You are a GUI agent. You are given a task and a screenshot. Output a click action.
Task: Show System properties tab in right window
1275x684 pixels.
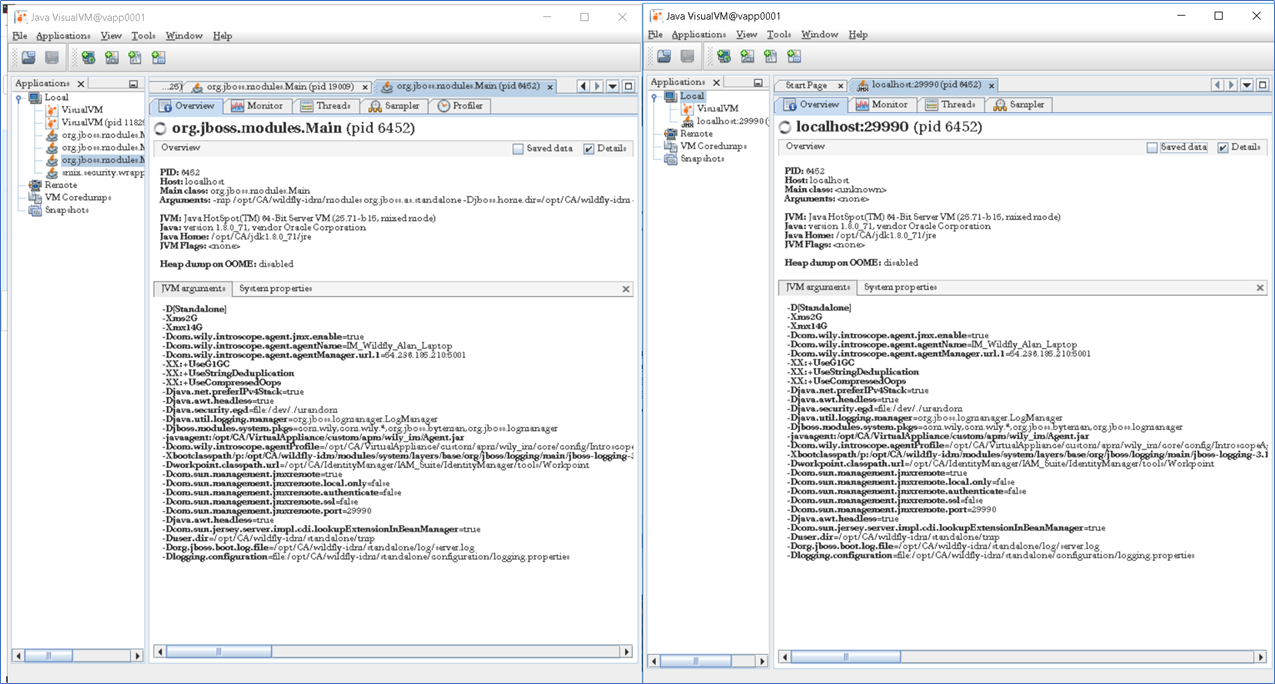900,287
